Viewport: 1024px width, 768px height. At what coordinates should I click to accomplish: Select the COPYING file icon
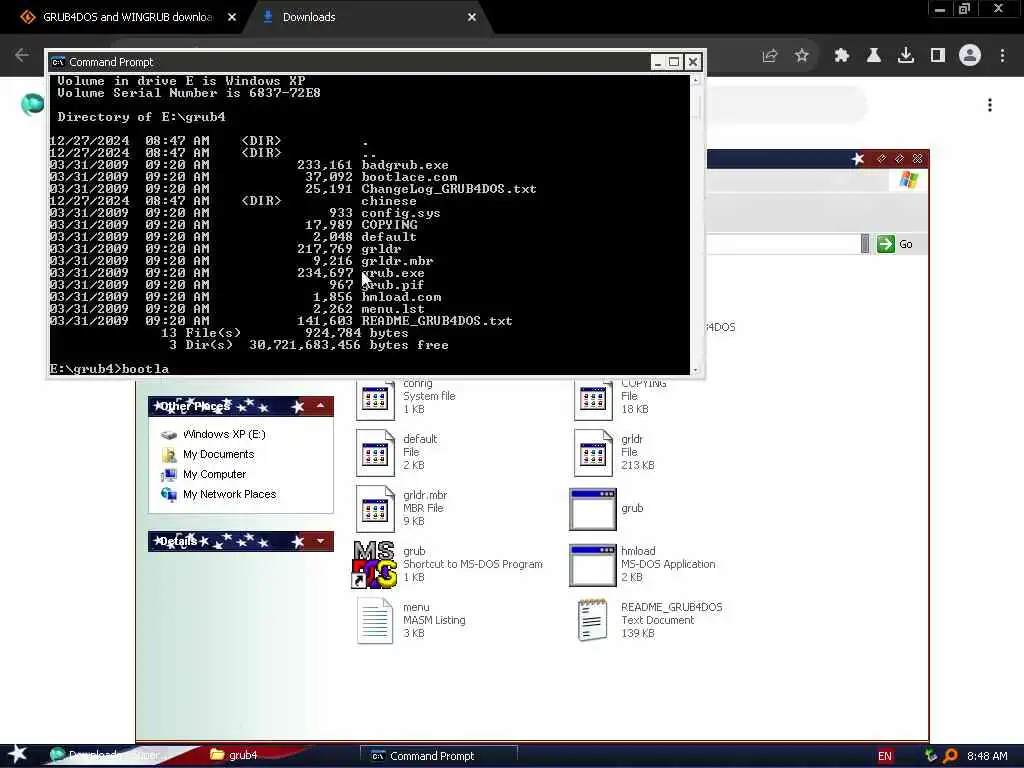(x=593, y=398)
